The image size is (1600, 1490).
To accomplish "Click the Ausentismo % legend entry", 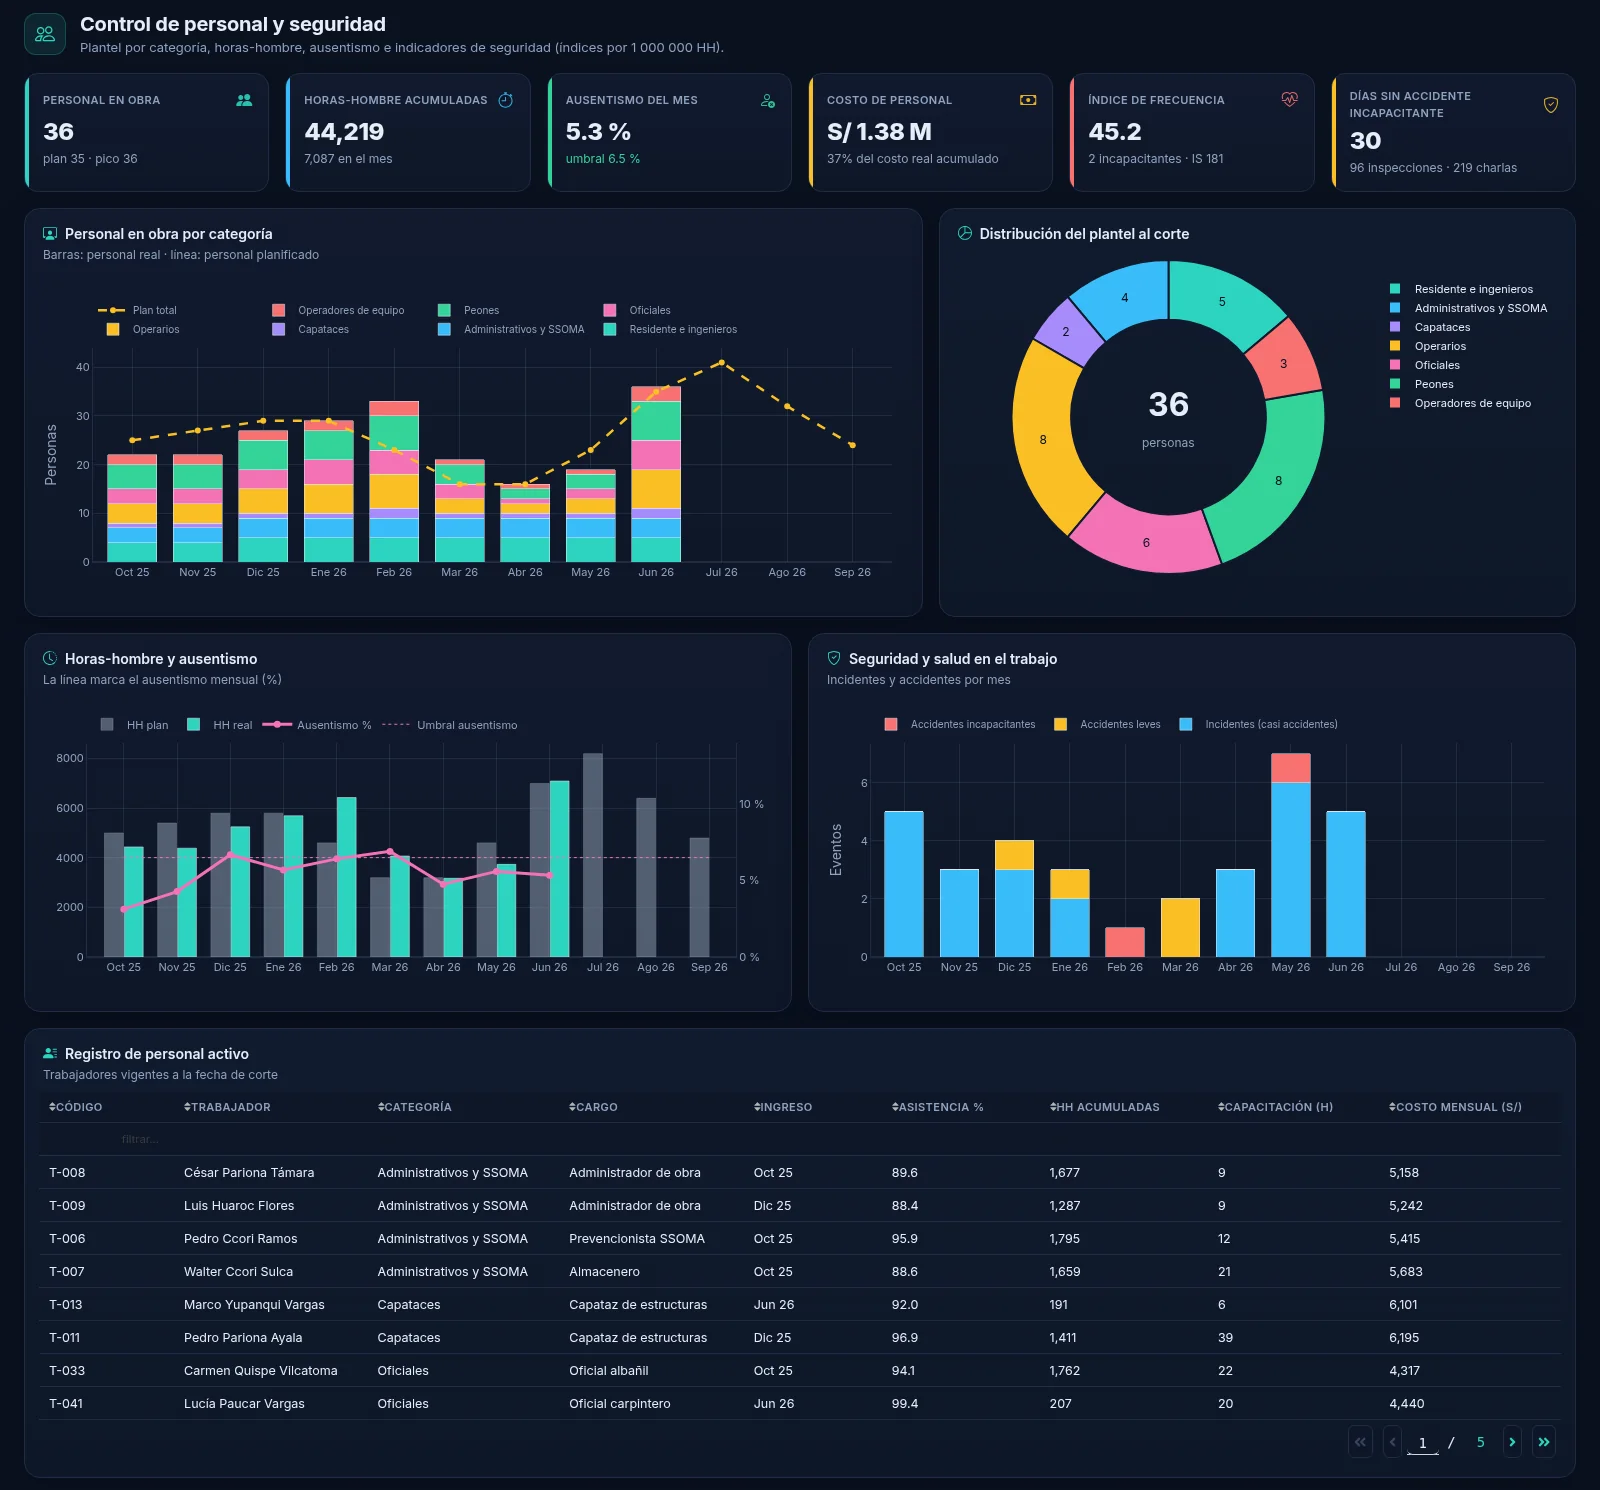I will pos(317,725).
